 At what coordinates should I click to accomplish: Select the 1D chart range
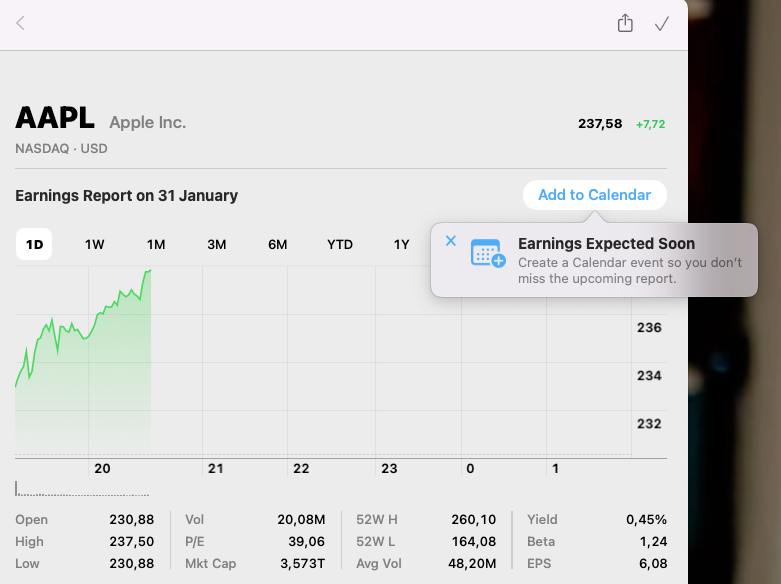click(34, 244)
